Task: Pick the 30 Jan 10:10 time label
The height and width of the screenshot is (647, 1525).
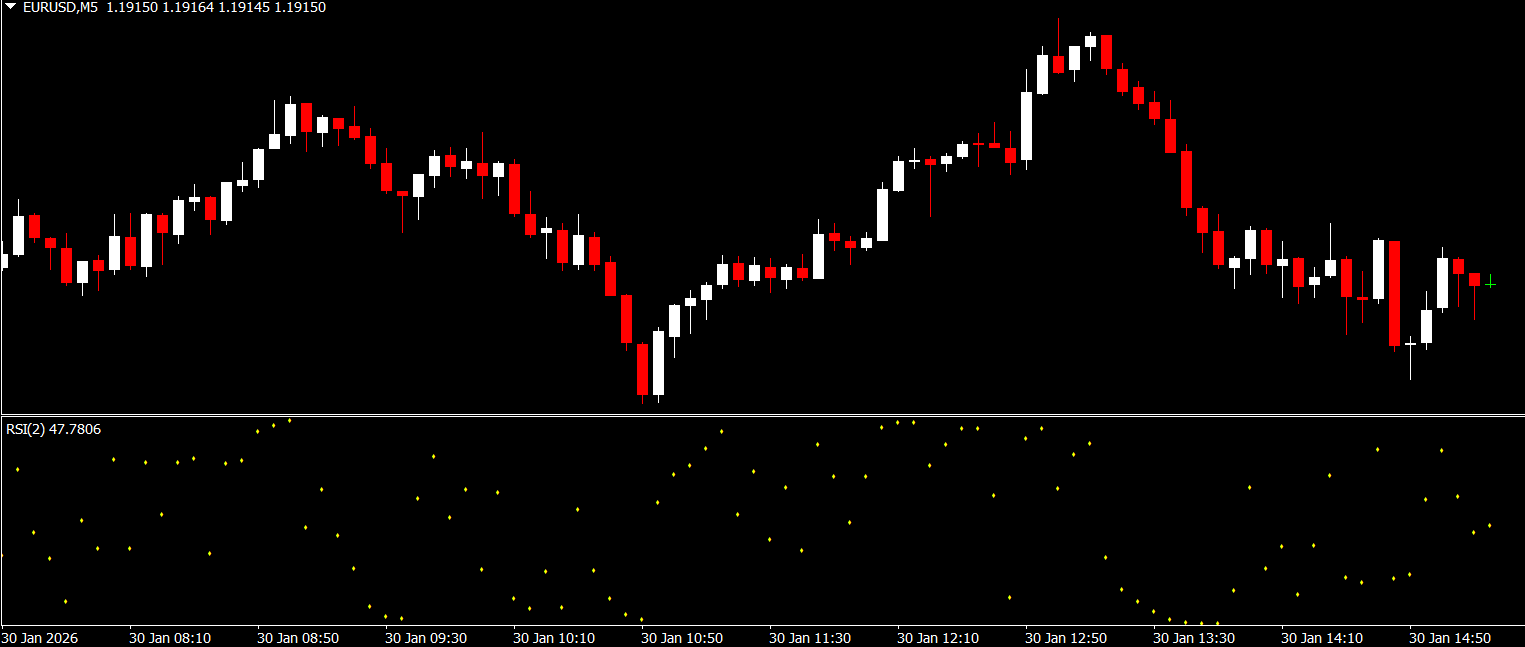Action: click(554, 637)
